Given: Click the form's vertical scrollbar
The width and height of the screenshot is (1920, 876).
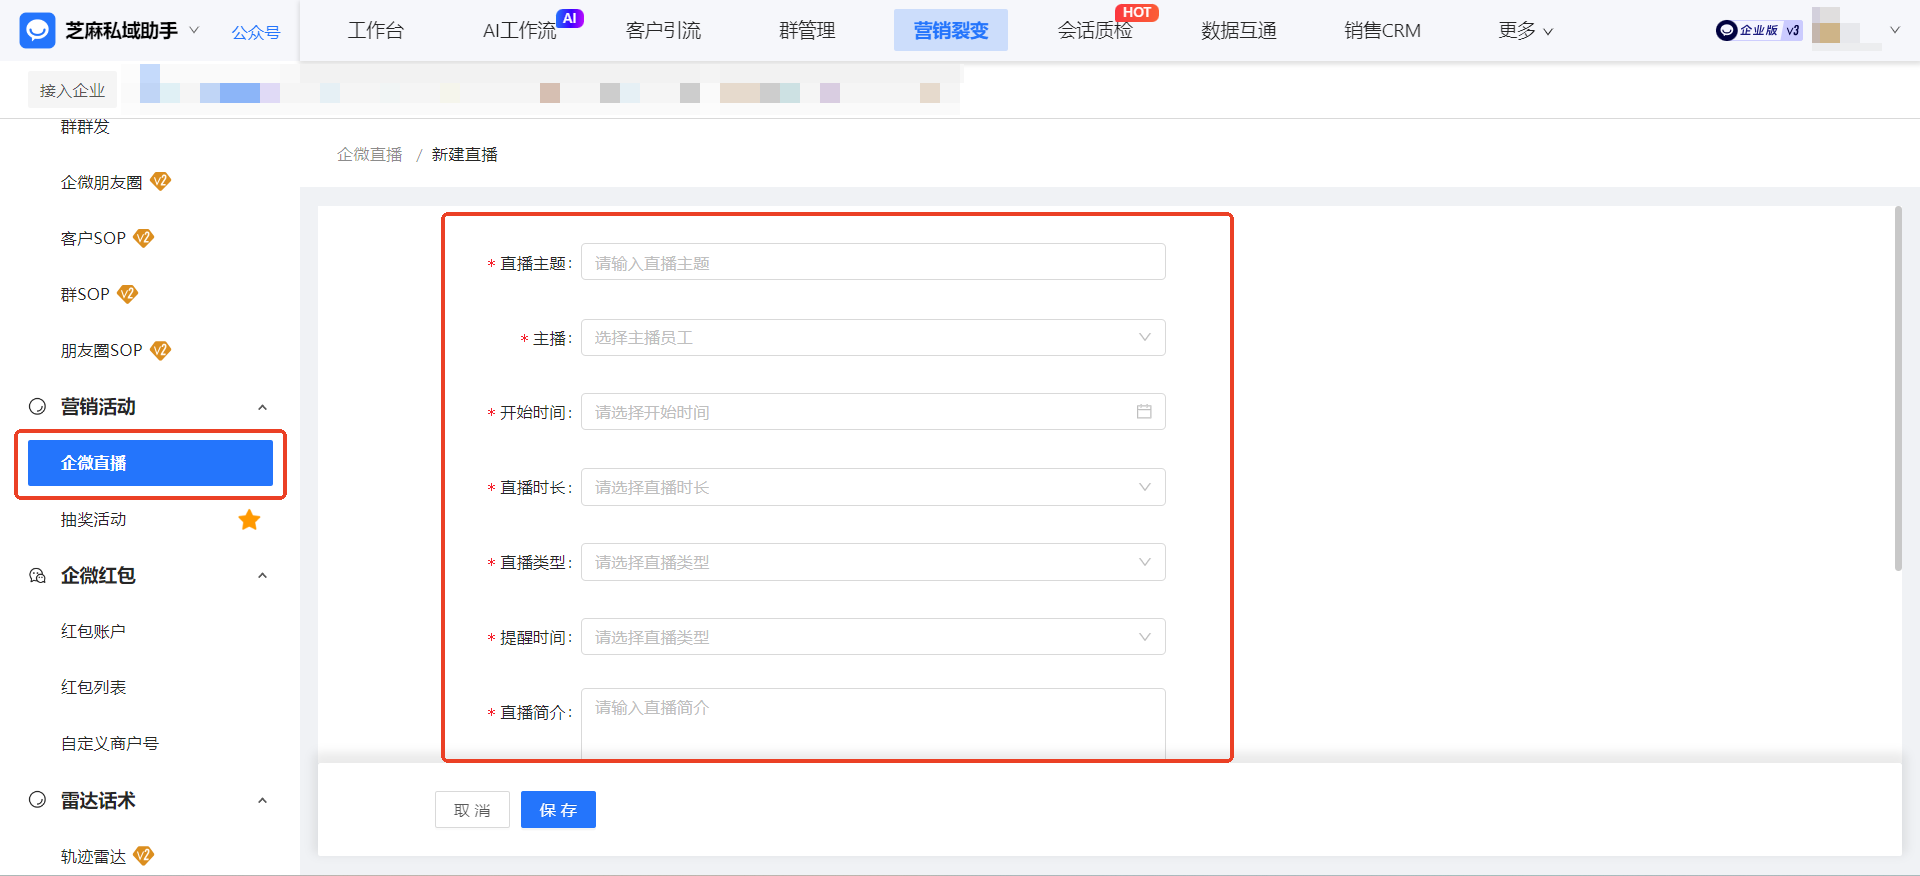Looking at the screenshot, I should click(x=1898, y=389).
